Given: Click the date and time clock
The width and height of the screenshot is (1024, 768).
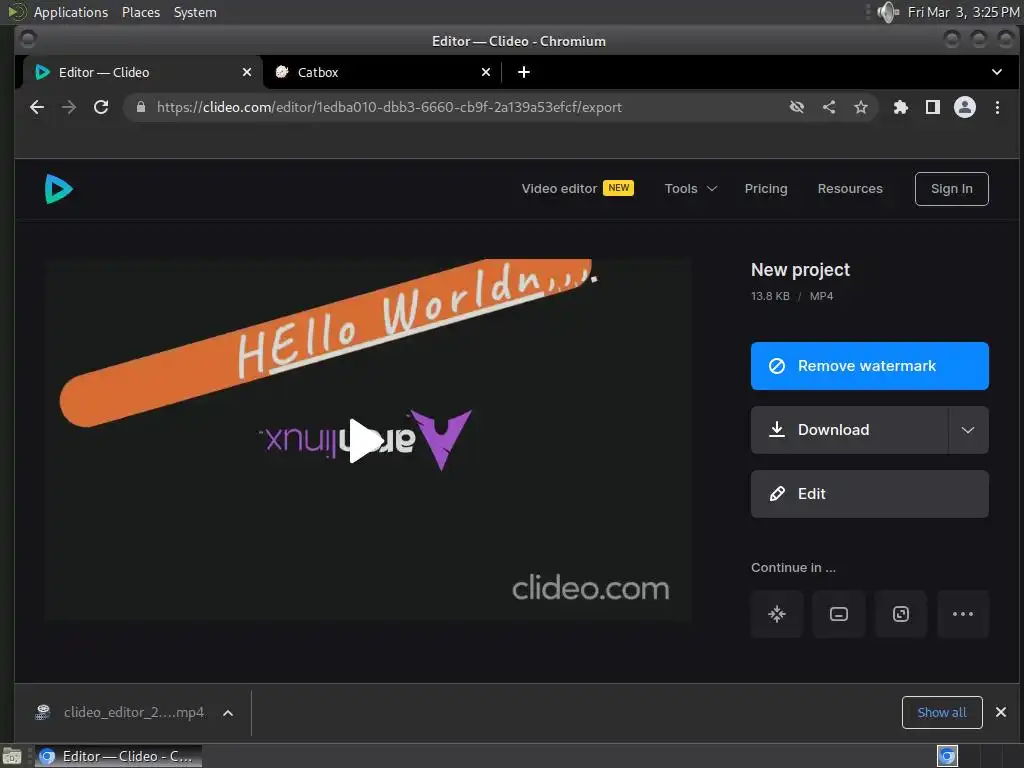Looking at the screenshot, I should pyautogui.click(x=963, y=12).
